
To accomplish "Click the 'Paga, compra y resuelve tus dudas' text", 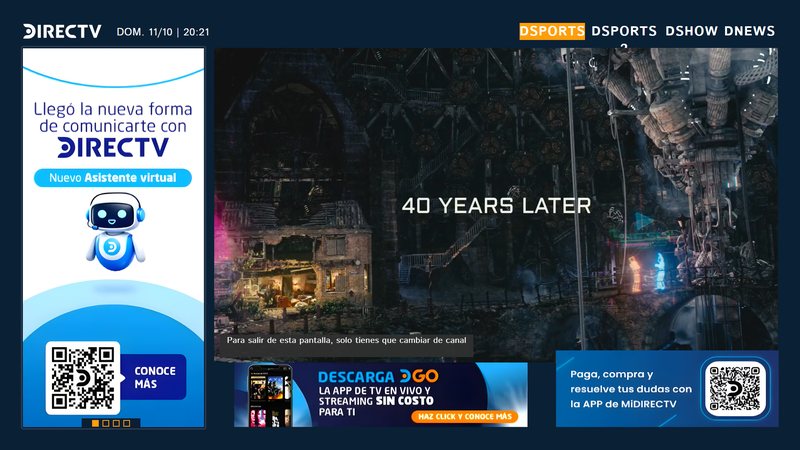I will point(631,389).
